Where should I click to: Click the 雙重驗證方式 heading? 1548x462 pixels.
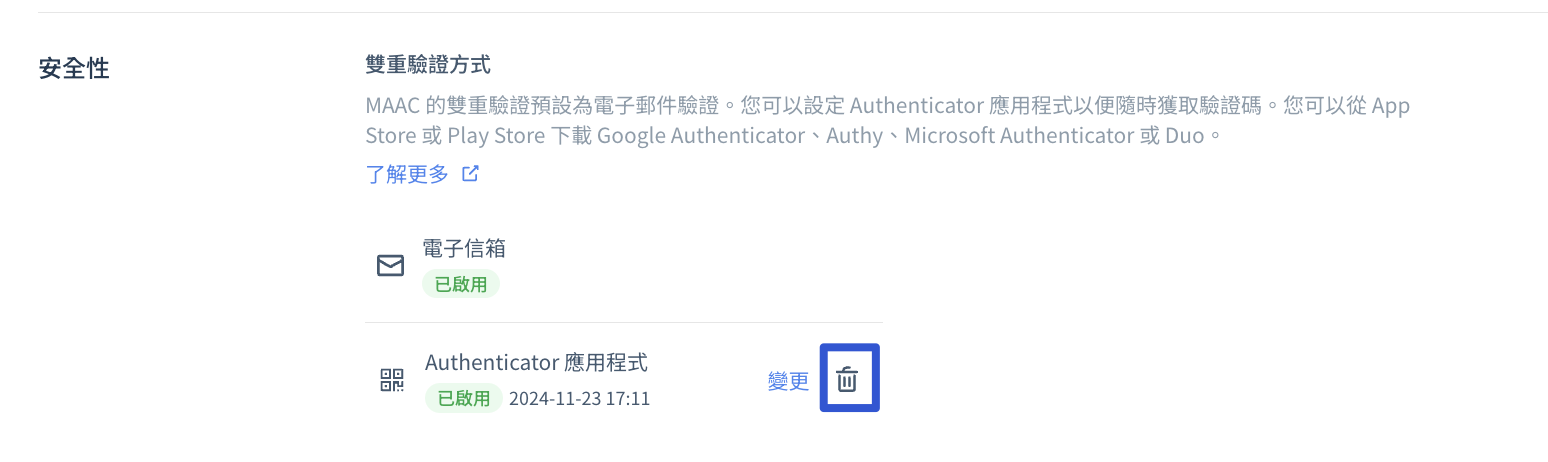coord(428,66)
